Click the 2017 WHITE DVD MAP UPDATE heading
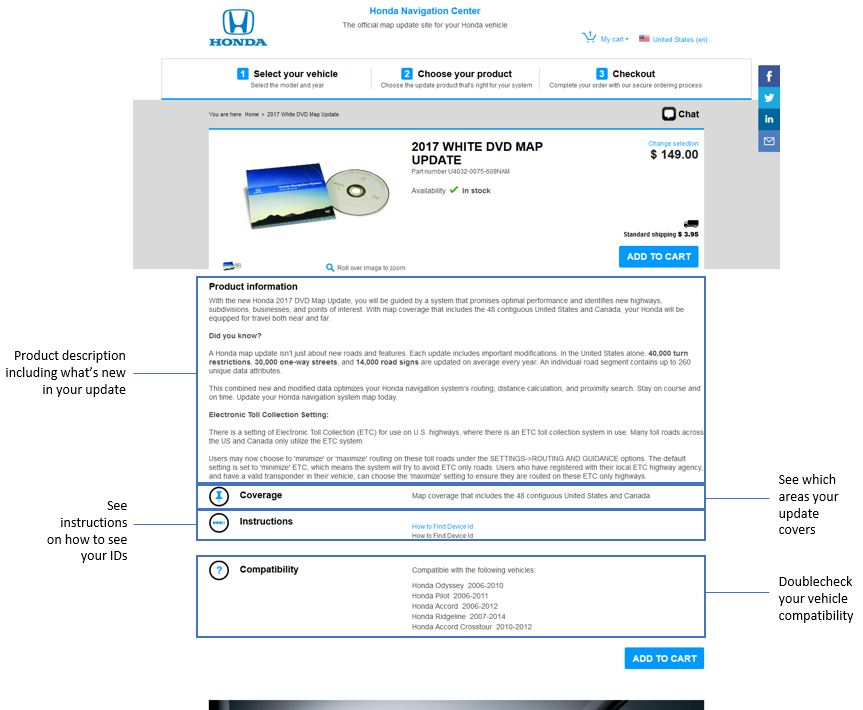The width and height of the screenshot is (863, 710). pos(477,153)
